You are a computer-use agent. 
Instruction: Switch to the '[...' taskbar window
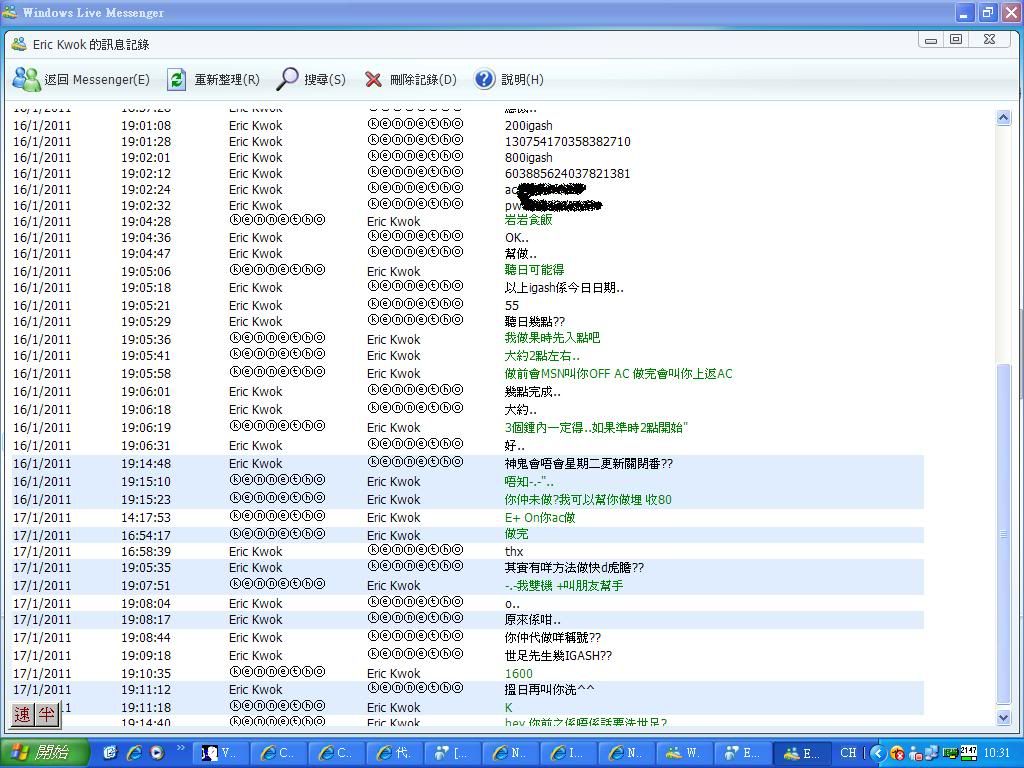tap(455, 753)
